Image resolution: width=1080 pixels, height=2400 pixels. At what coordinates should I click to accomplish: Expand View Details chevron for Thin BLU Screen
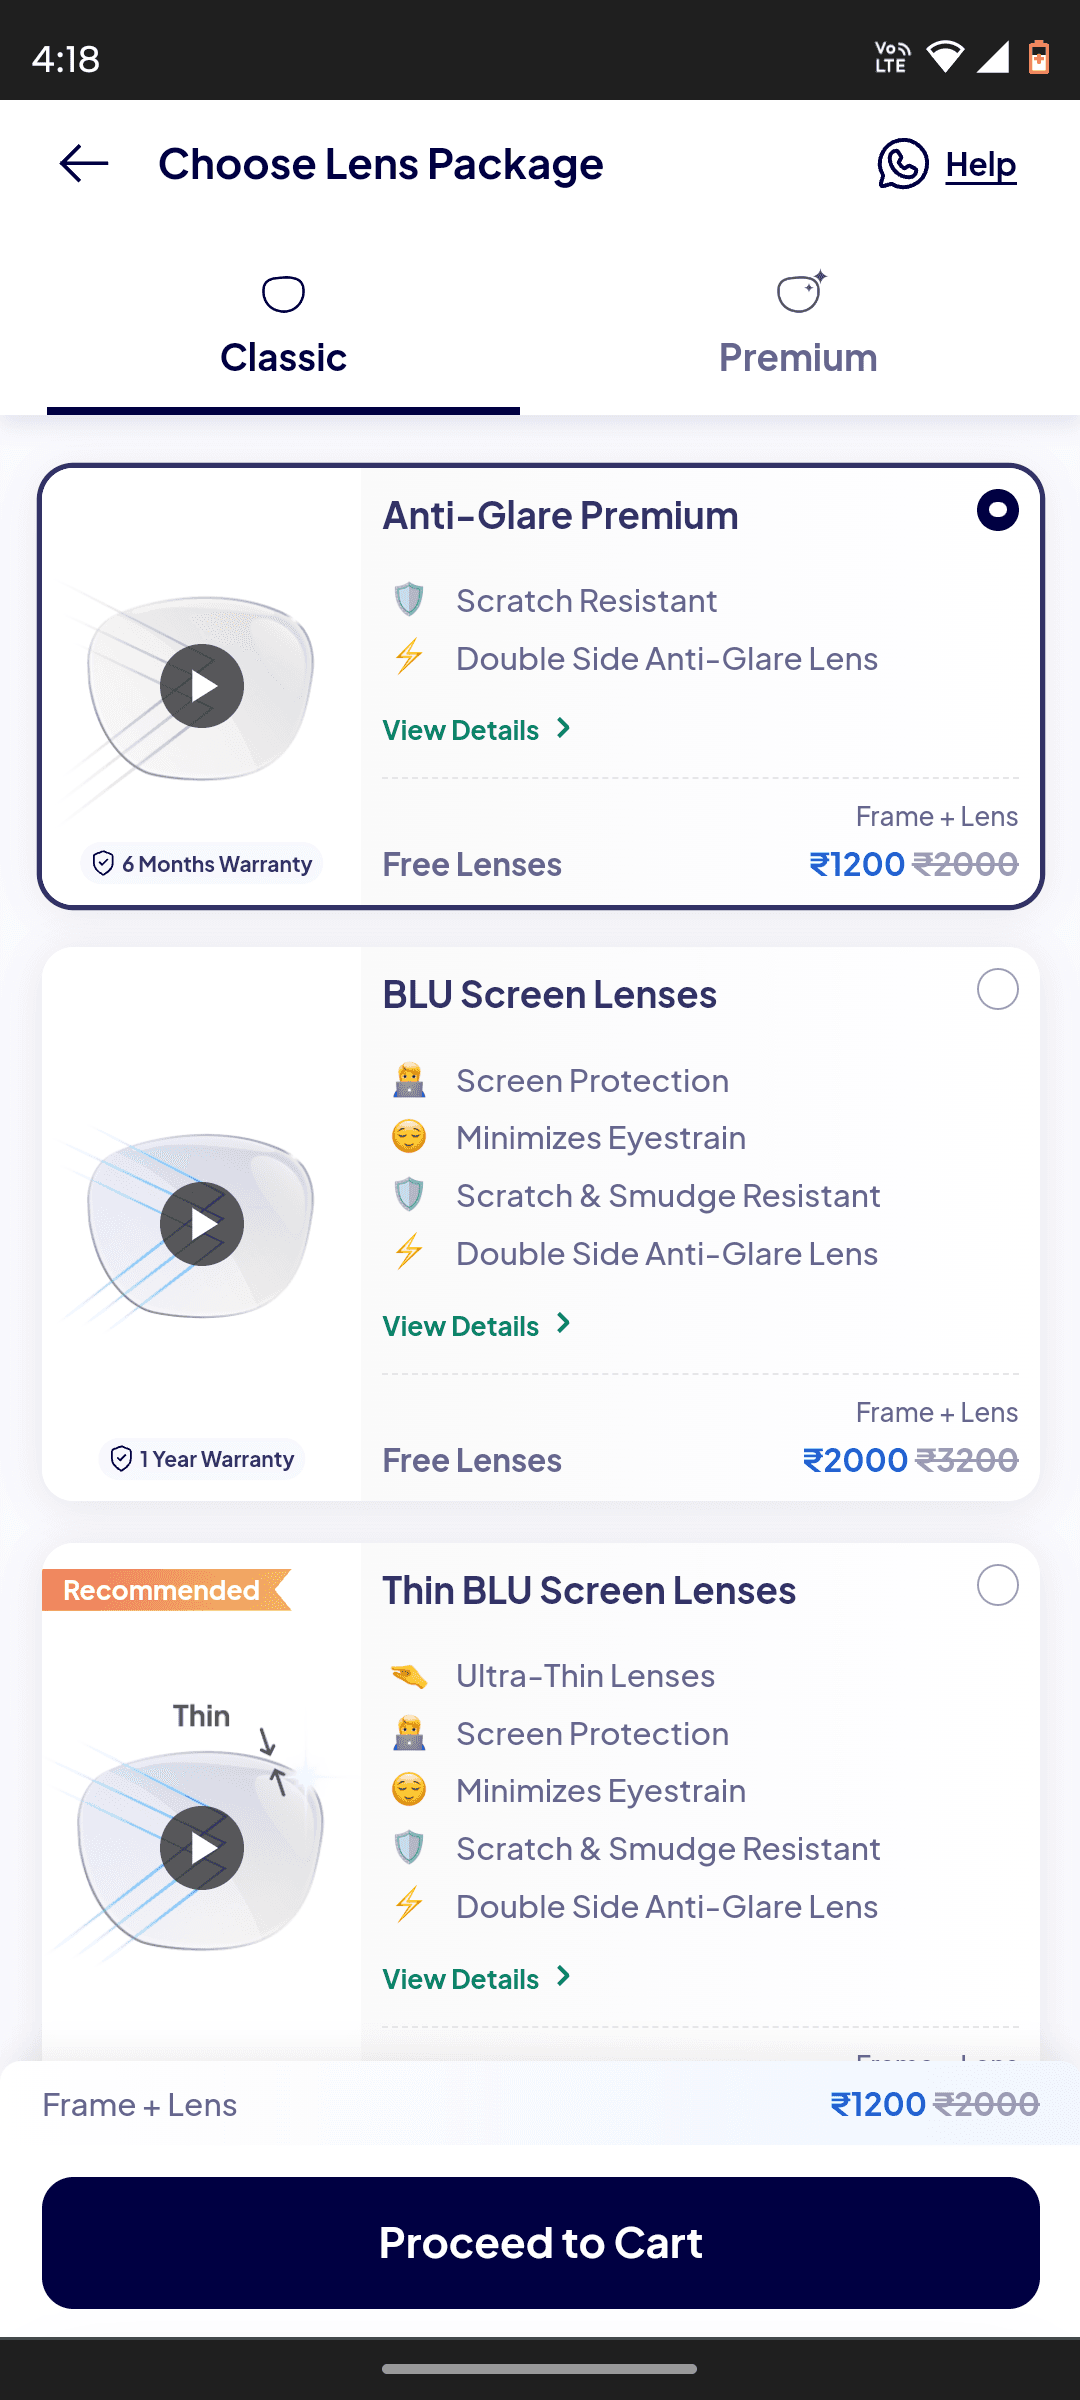click(564, 1977)
